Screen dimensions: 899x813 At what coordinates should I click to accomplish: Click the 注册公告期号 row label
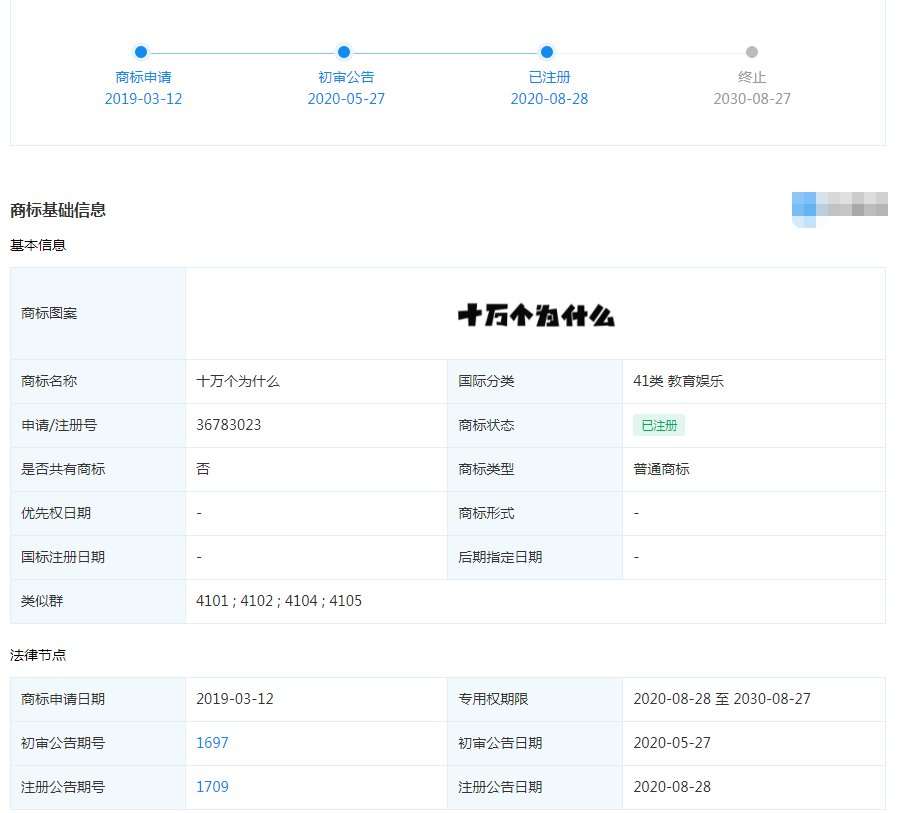(63, 787)
